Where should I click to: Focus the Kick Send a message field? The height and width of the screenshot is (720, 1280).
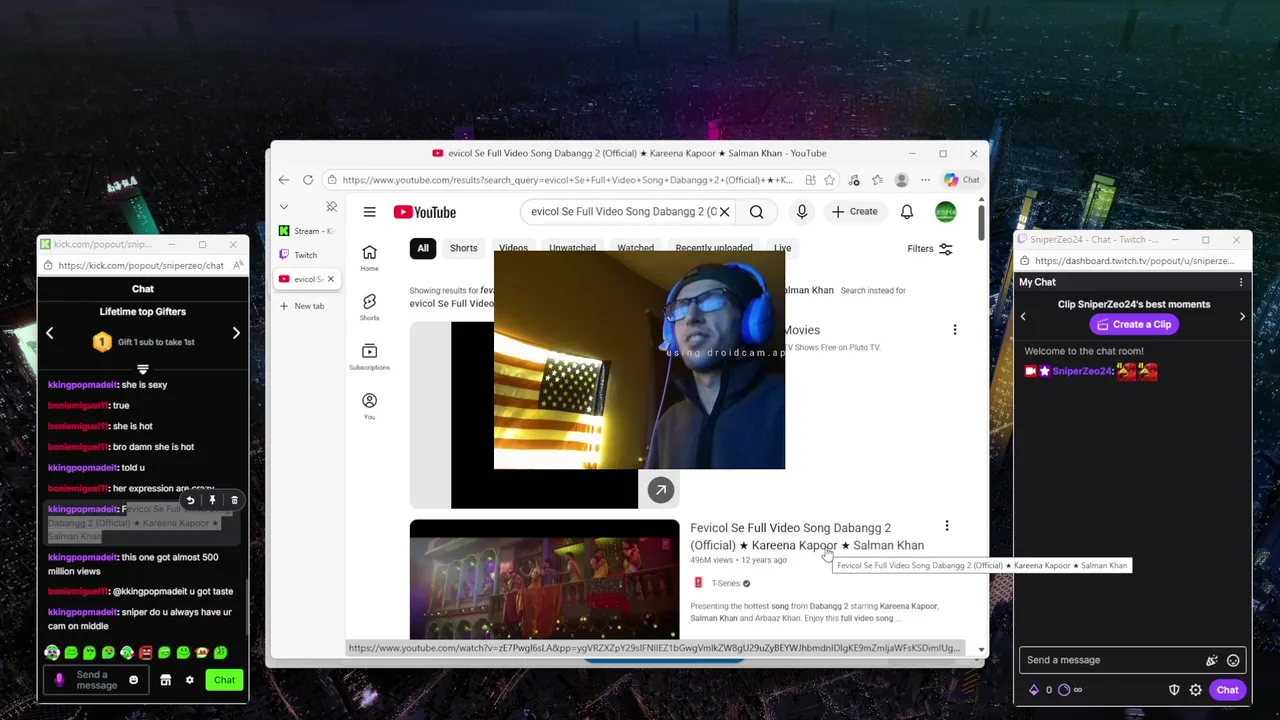point(96,680)
